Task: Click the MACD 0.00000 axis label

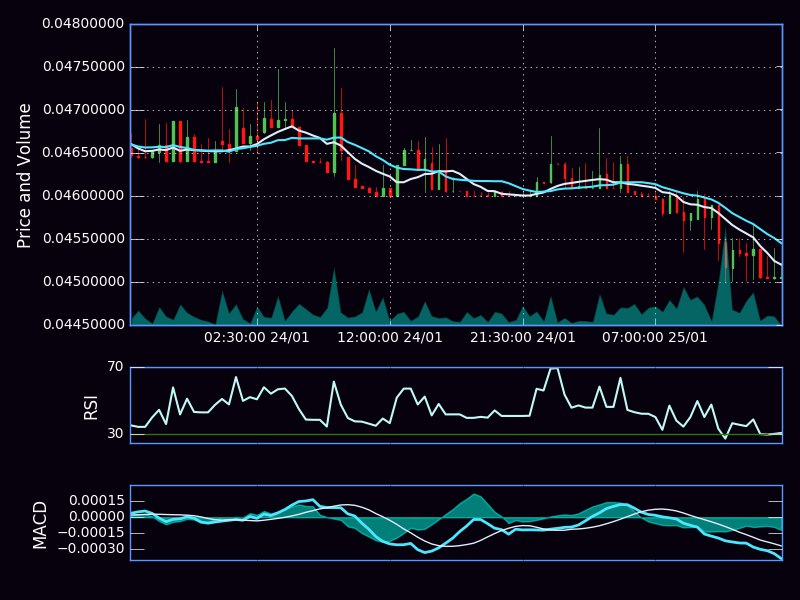Action: tap(96, 517)
